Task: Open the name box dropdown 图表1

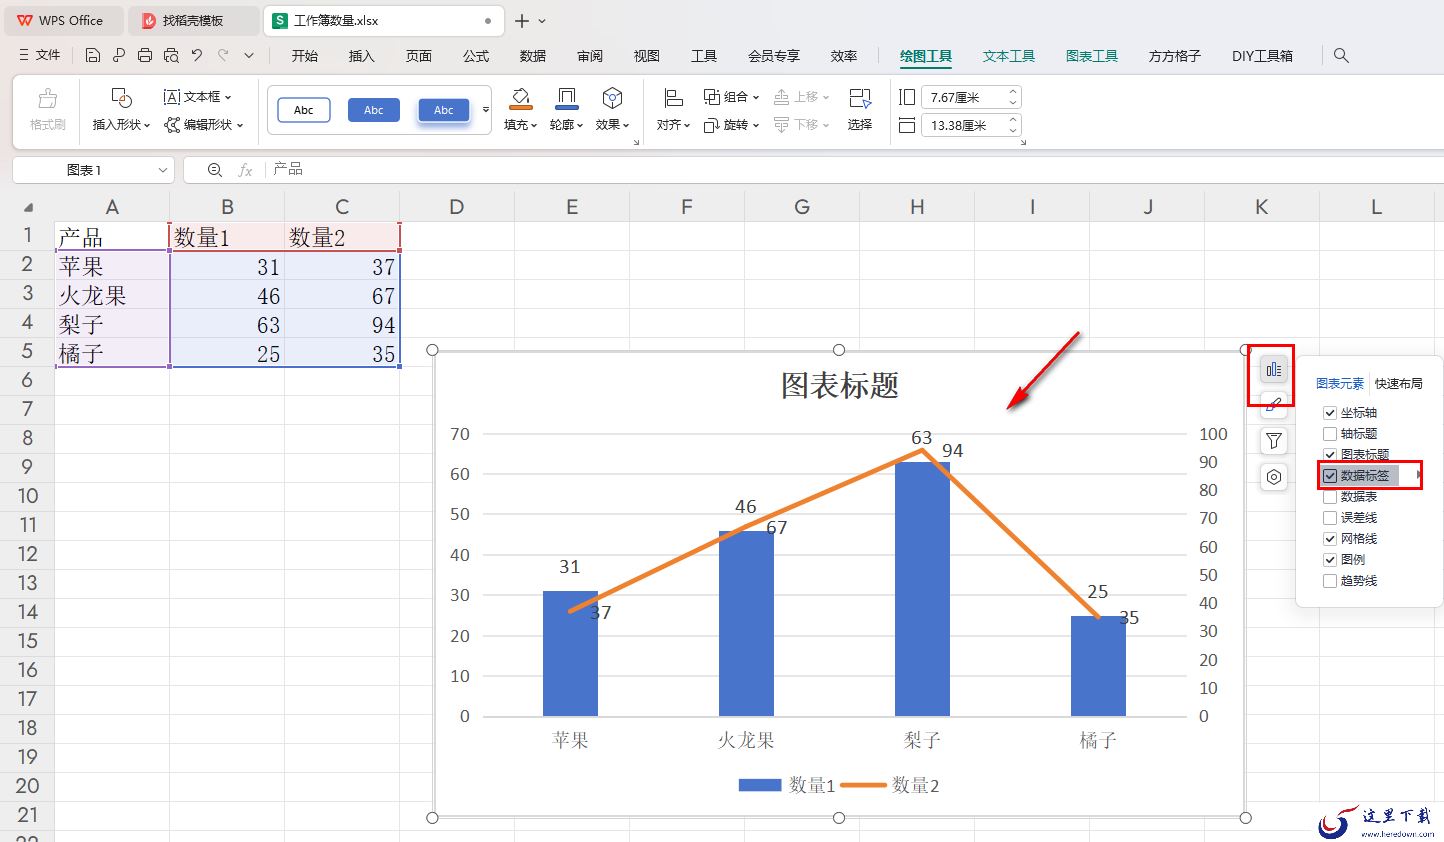Action: [x=162, y=170]
